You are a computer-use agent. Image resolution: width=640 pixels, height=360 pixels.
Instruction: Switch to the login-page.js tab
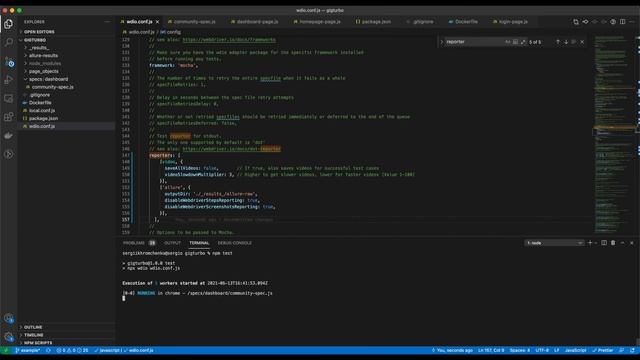tap(513, 22)
